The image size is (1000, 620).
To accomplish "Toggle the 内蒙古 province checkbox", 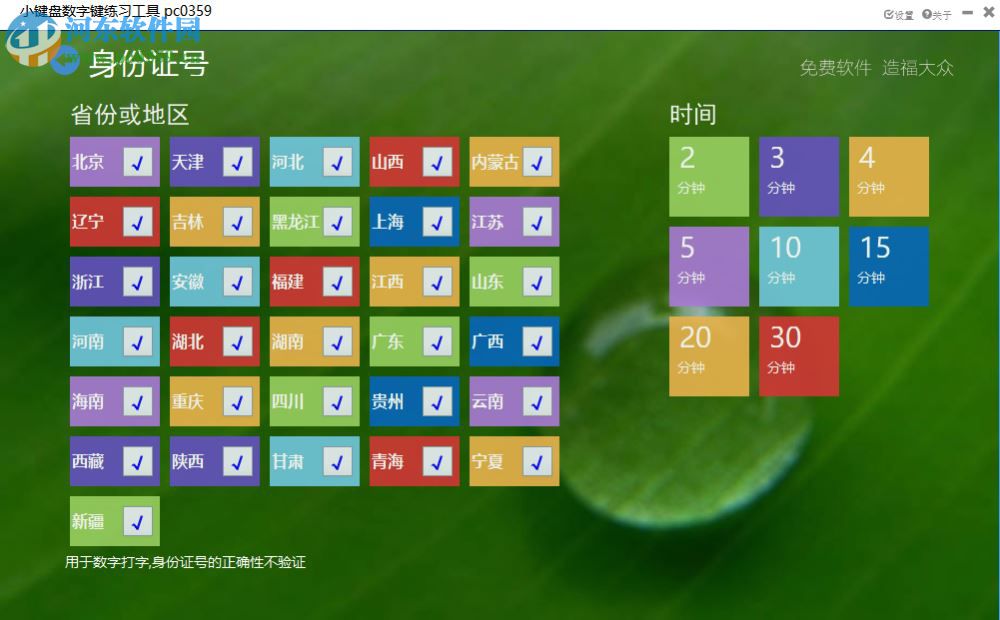I will tap(539, 161).
